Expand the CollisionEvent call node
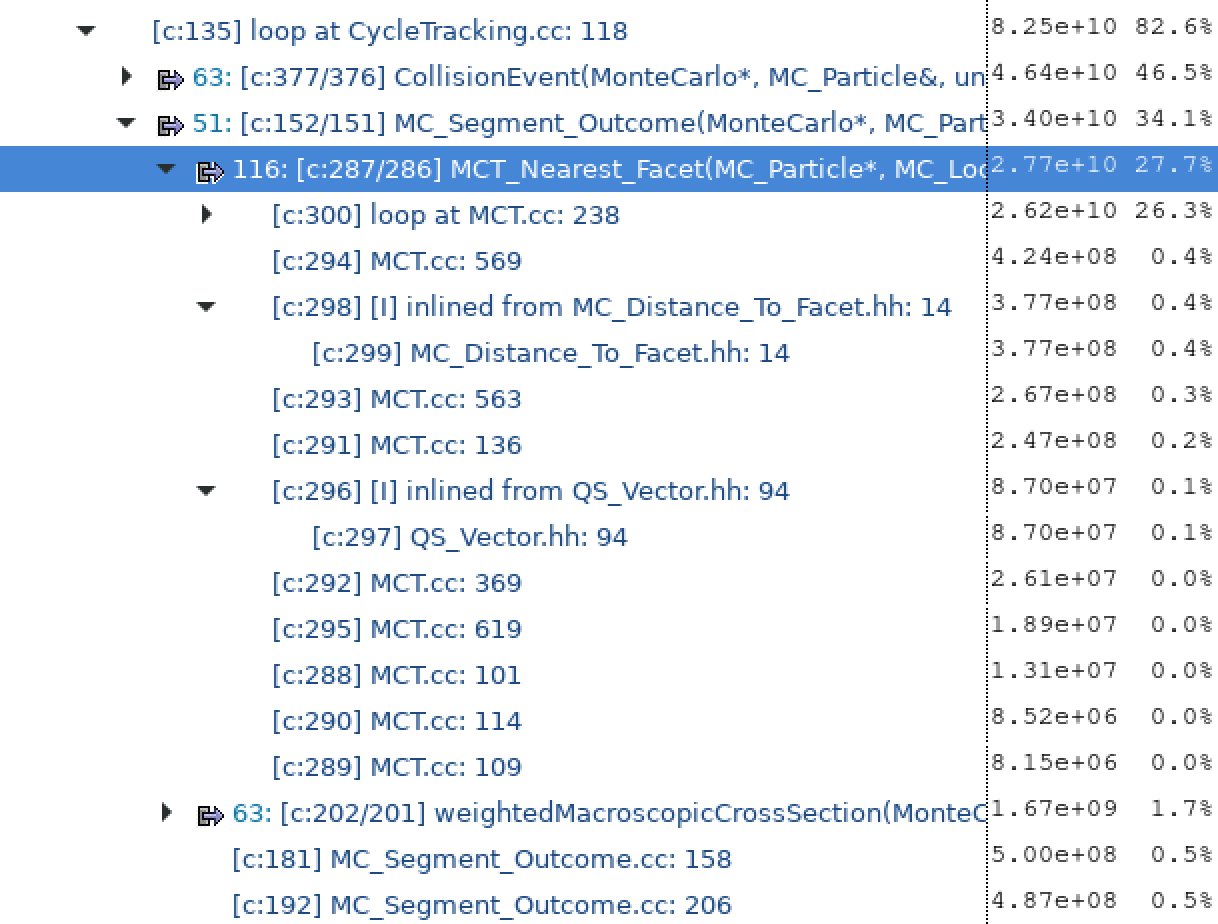1218x924 pixels. 127,77
